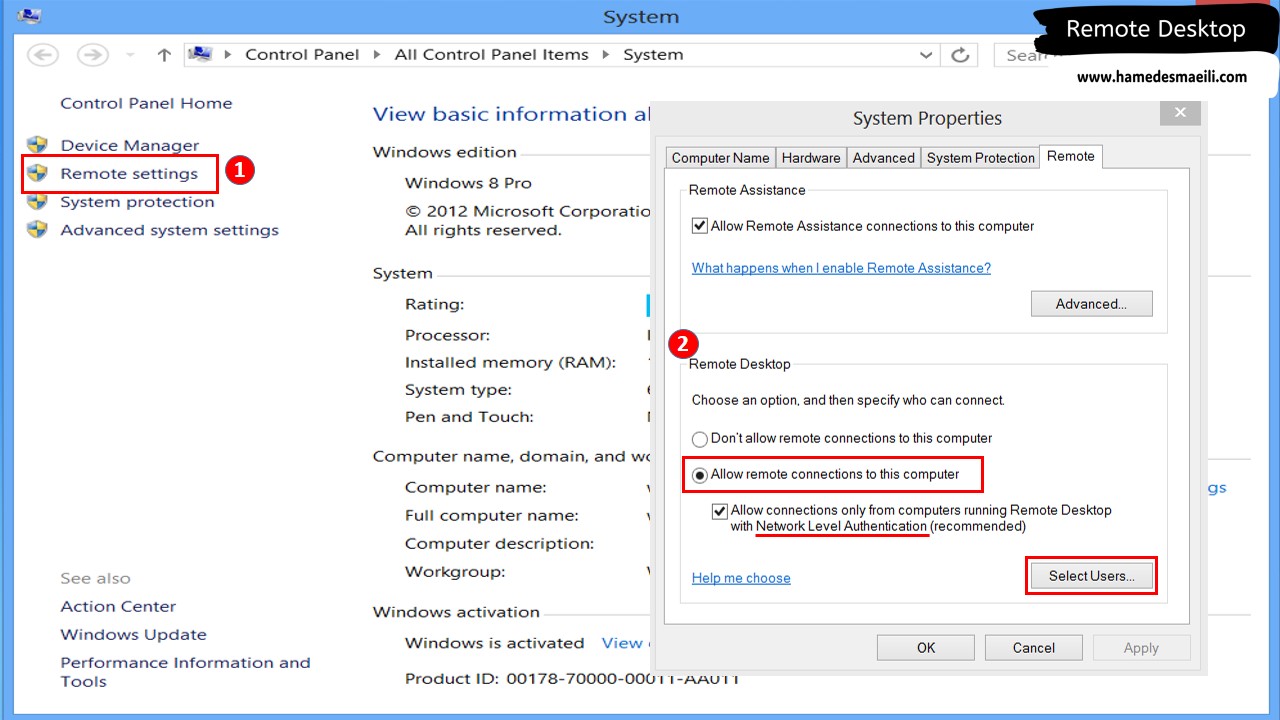Click the shield icon beside Remote settings
1280x720 pixels.
37,173
